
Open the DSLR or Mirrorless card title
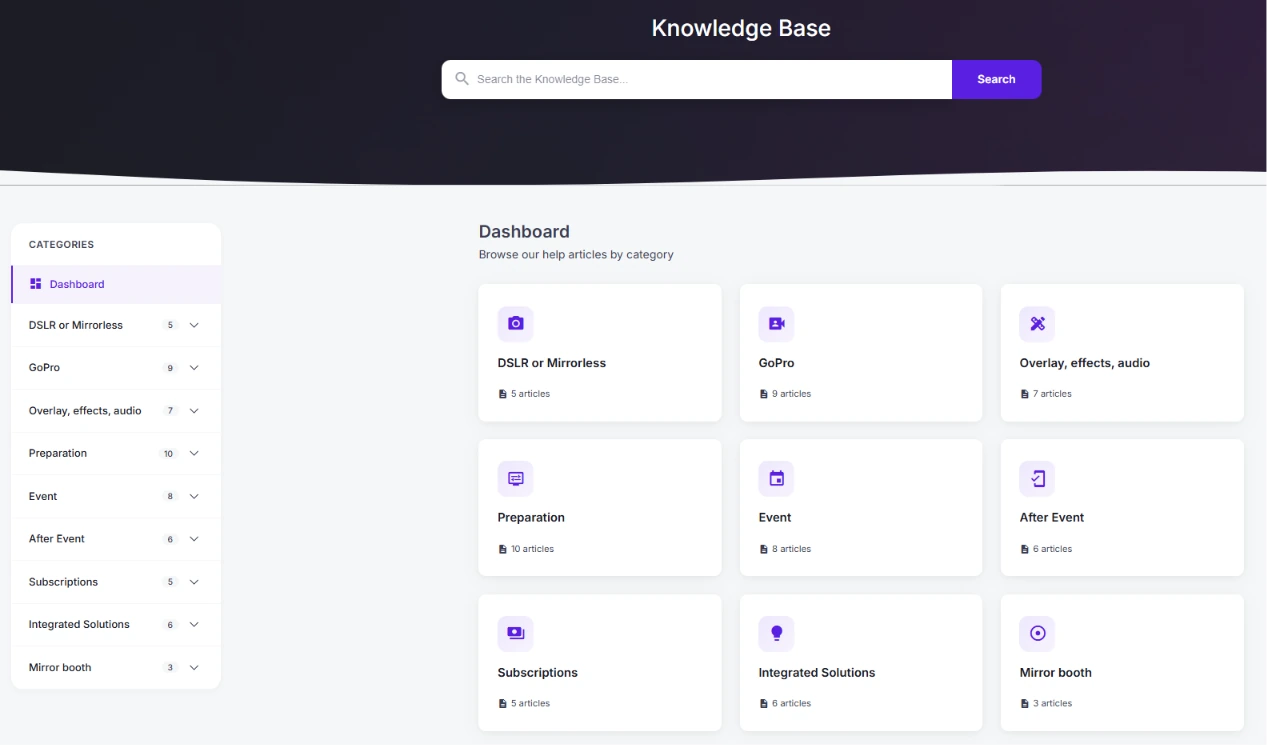552,363
